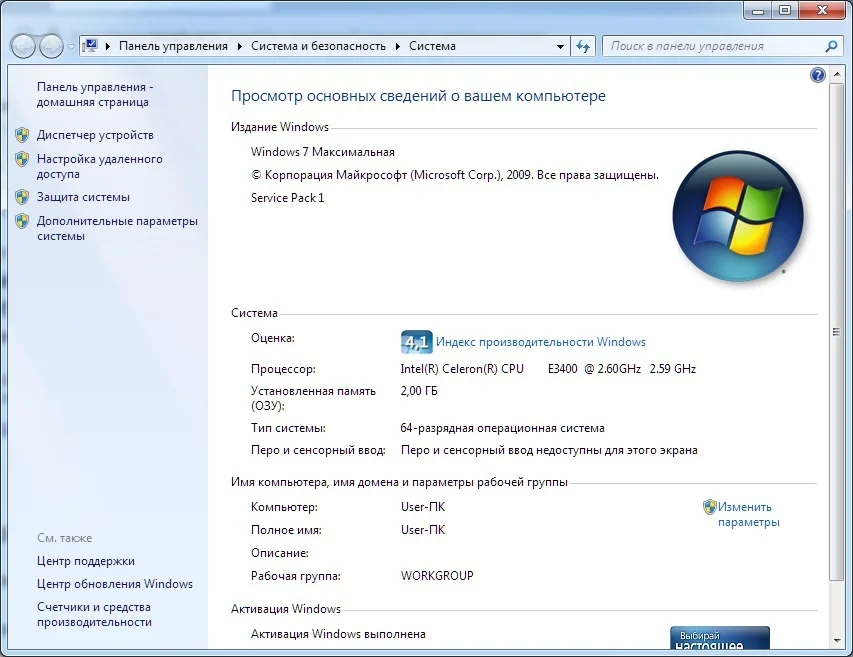Go to Панель управления - домашняя страница
The height and width of the screenshot is (657, 853).
(95, 95)
